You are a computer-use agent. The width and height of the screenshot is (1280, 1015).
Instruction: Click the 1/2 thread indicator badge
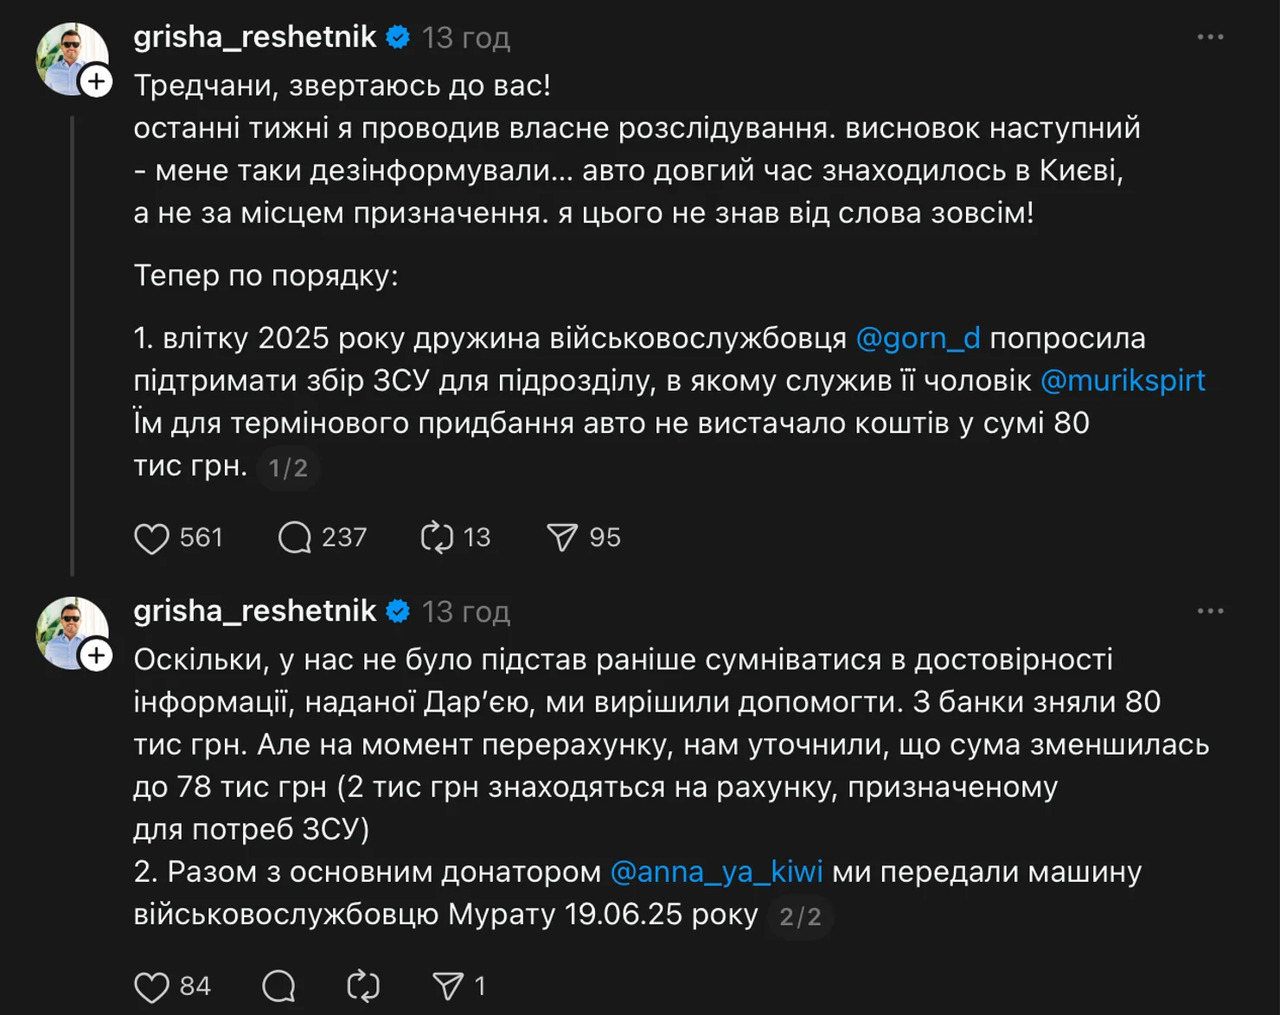pos(288,468)
